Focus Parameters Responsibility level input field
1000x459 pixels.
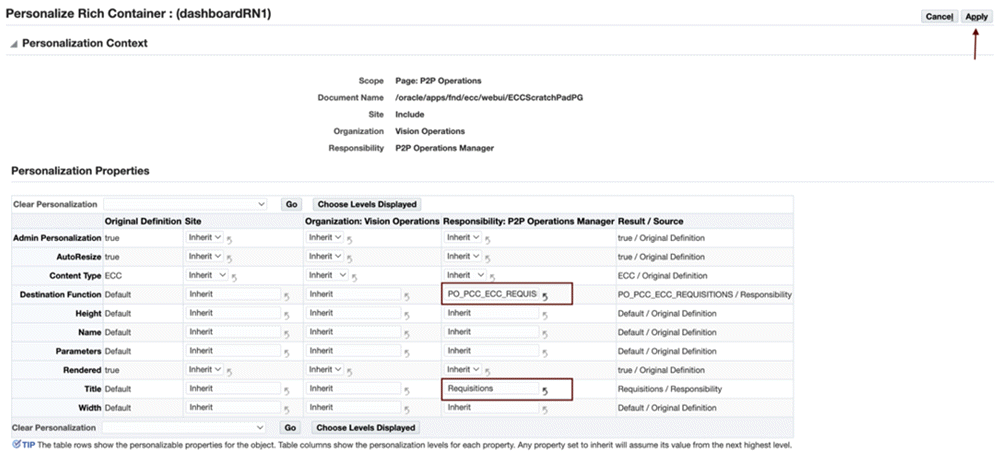click(x=491, y=351)
